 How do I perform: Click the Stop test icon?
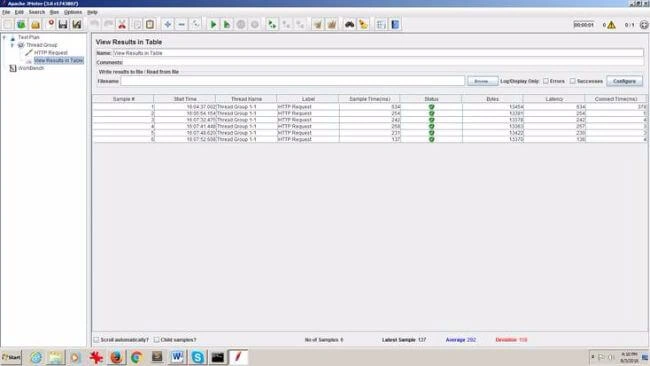[241, 24]
